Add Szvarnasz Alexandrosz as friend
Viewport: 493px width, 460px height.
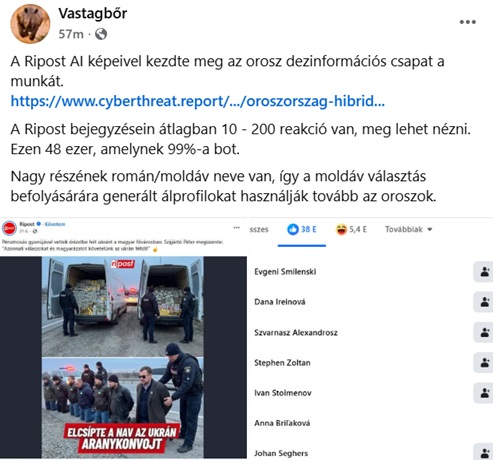484,332
